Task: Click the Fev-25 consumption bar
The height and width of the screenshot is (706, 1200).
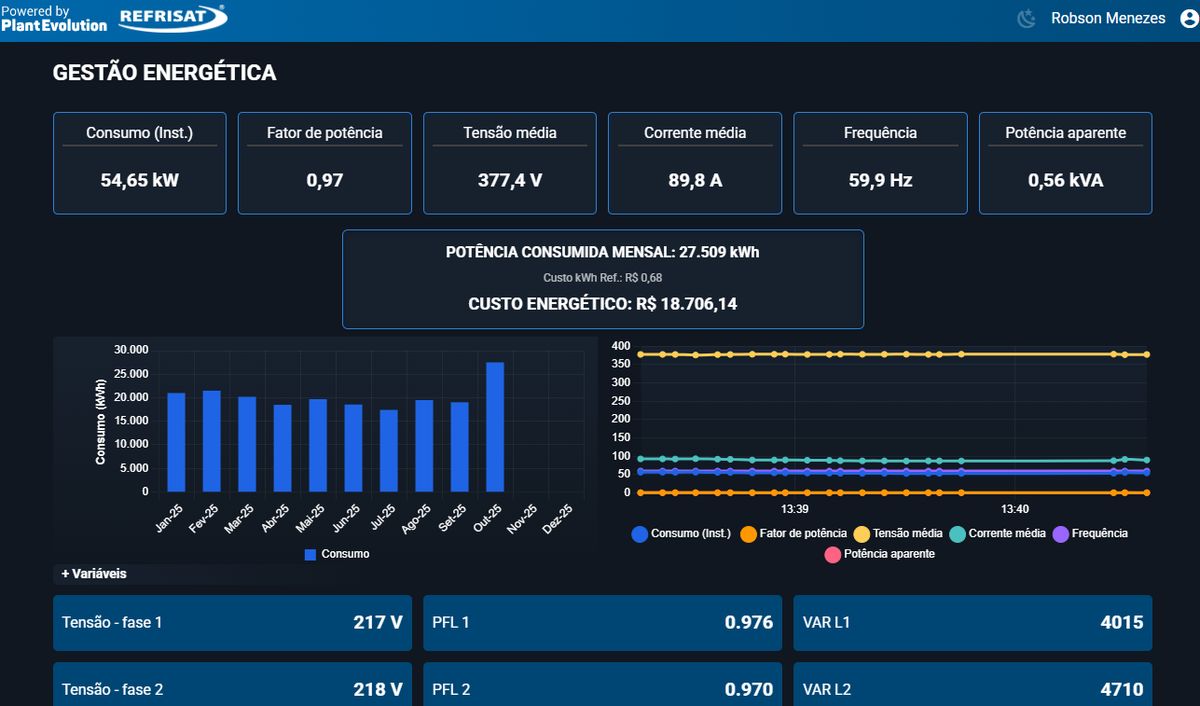Action: click(211, 441)
